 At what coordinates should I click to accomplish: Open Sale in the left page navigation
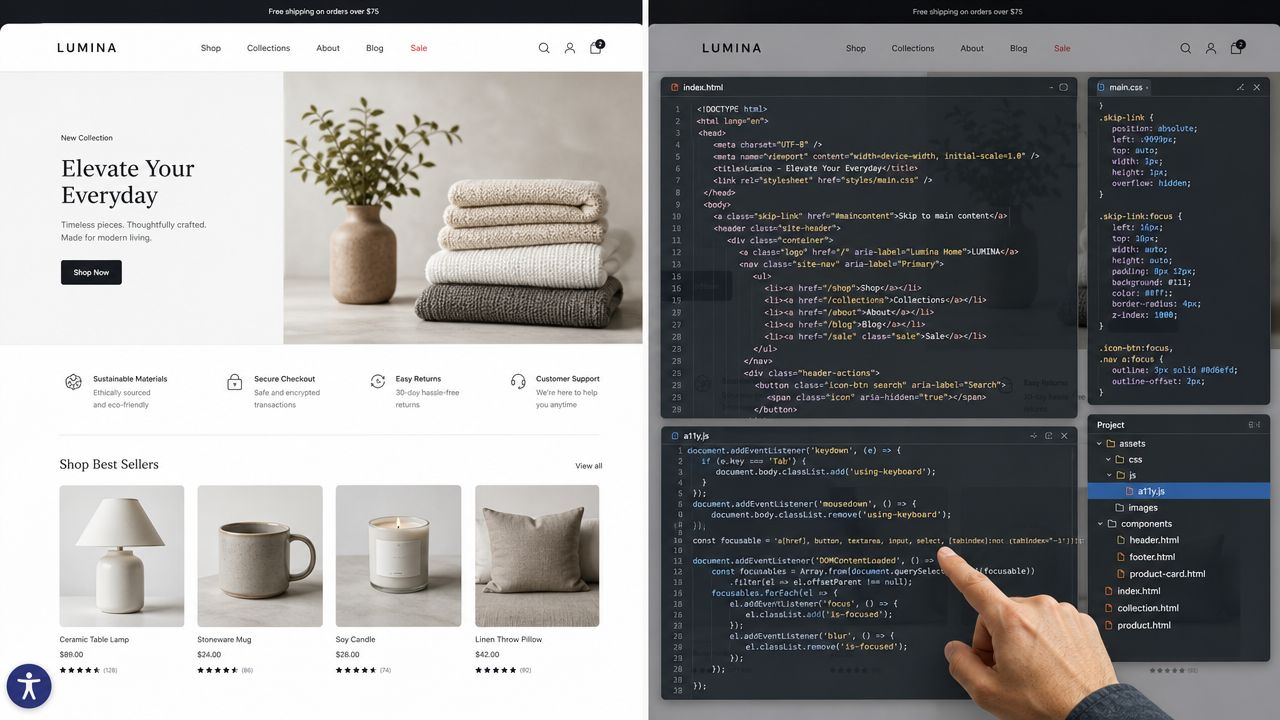(x=419, y=48)
